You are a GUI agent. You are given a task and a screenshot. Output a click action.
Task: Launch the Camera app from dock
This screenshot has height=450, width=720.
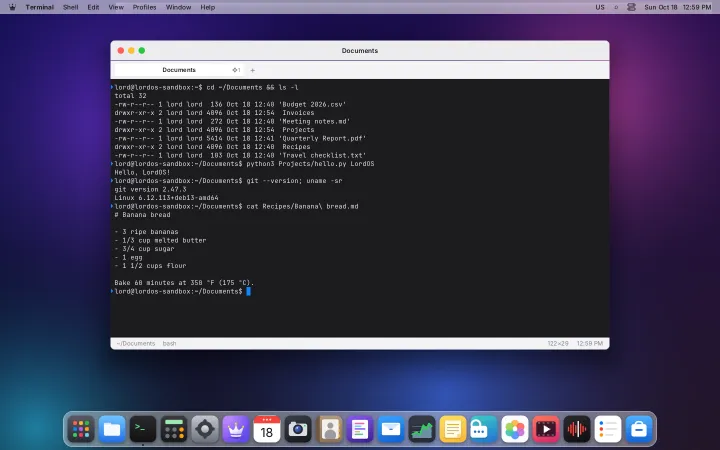coord(298,429)
